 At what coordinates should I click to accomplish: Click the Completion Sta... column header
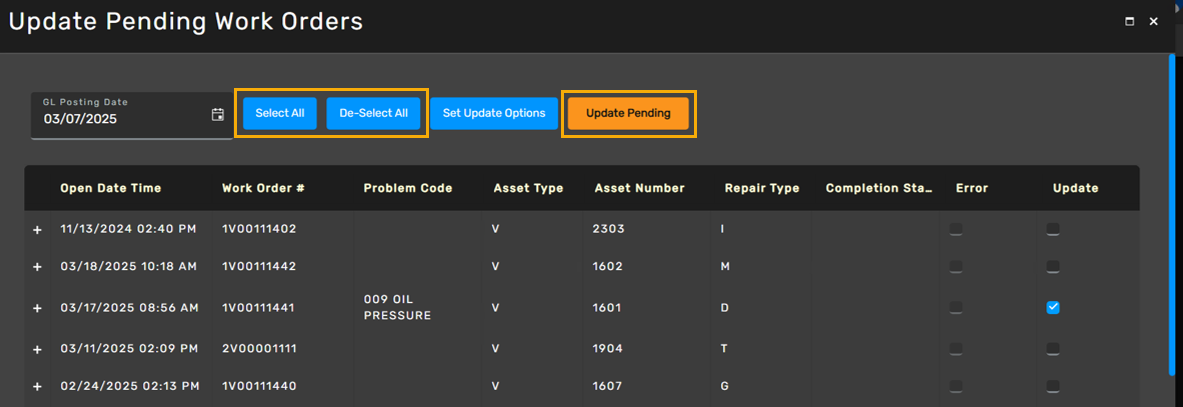879,188
